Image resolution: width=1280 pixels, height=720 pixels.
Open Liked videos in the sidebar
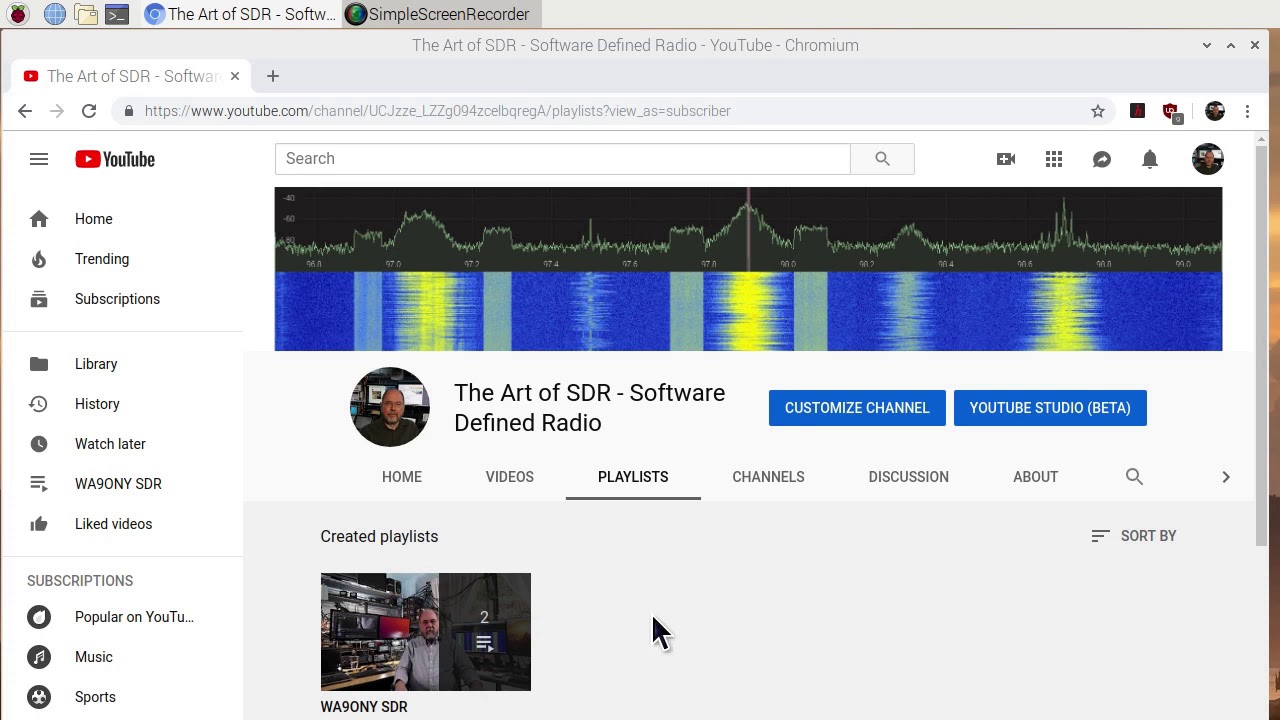[x=122, y=524]
